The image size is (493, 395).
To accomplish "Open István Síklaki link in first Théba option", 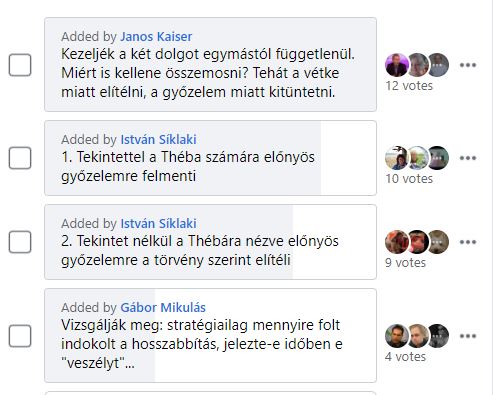I will [158, 139].
